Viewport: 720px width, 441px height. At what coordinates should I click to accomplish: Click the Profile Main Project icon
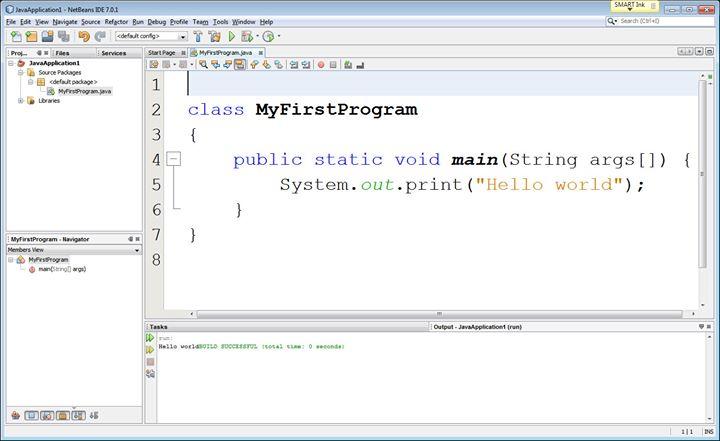(x=269, y=36)
